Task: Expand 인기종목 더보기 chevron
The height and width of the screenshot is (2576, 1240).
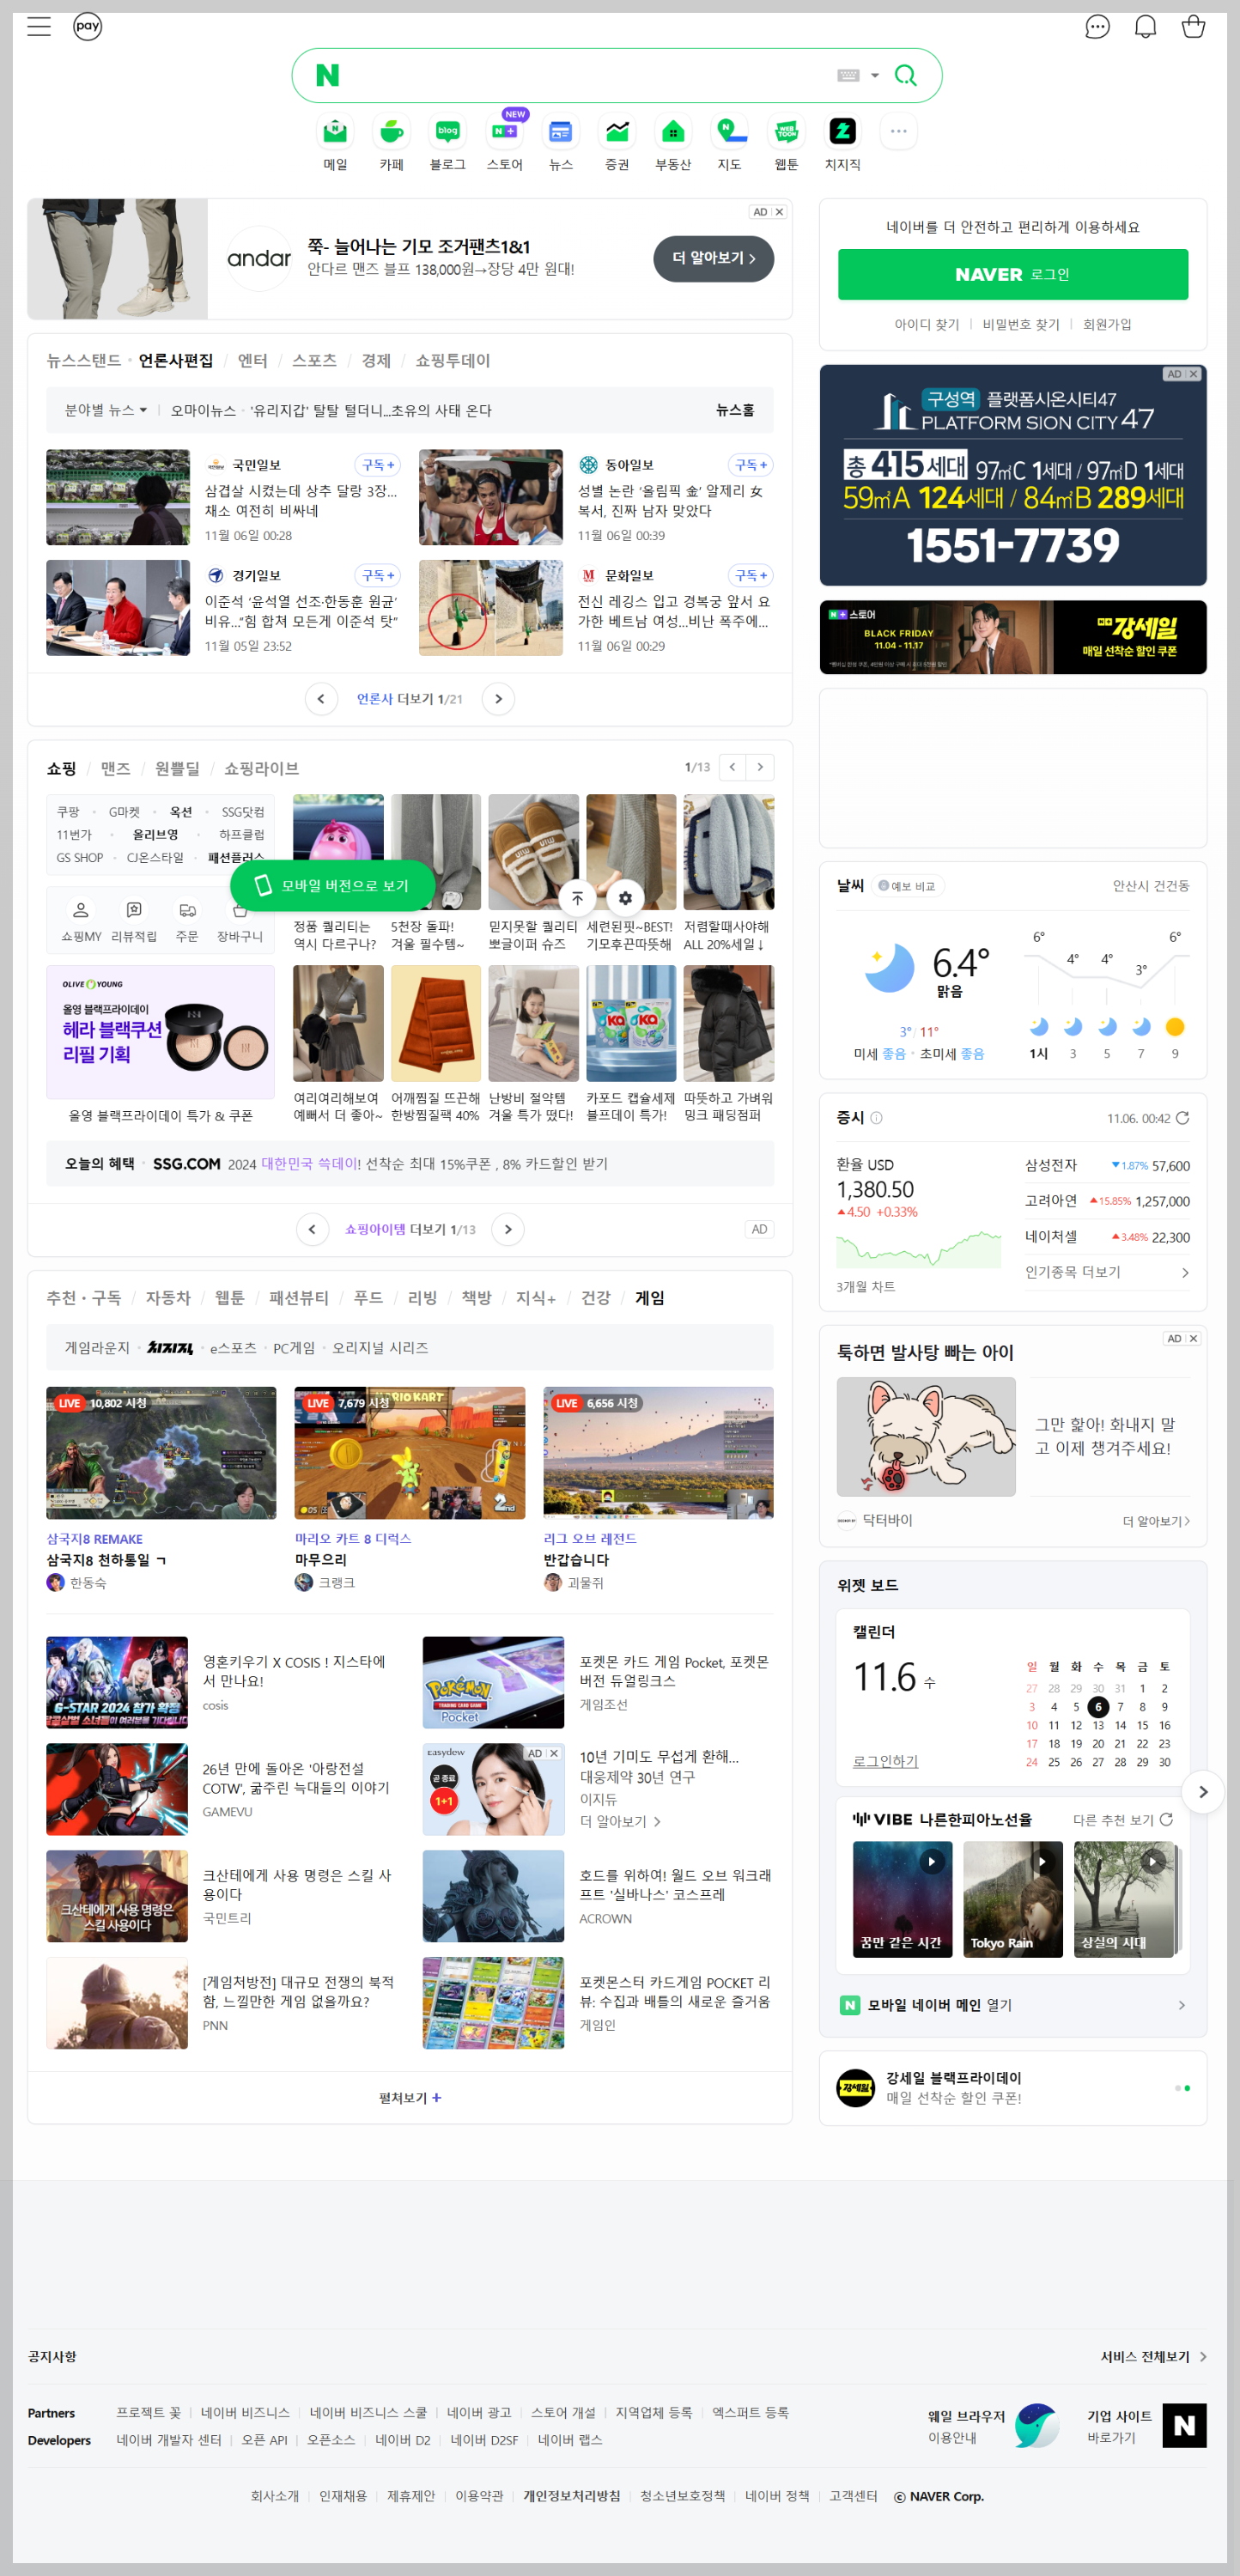Action: [1185, 1273]
